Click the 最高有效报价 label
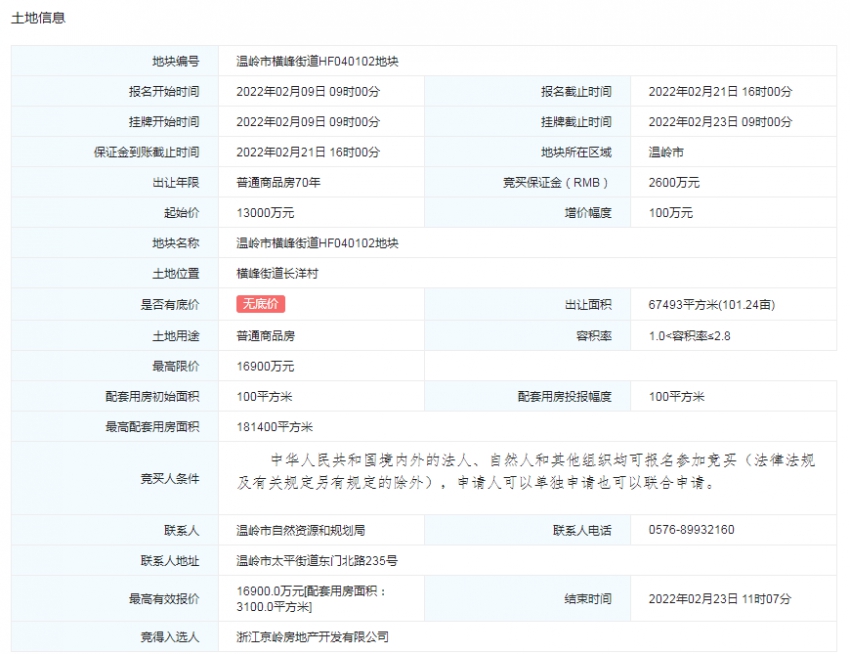 [164, 599]
